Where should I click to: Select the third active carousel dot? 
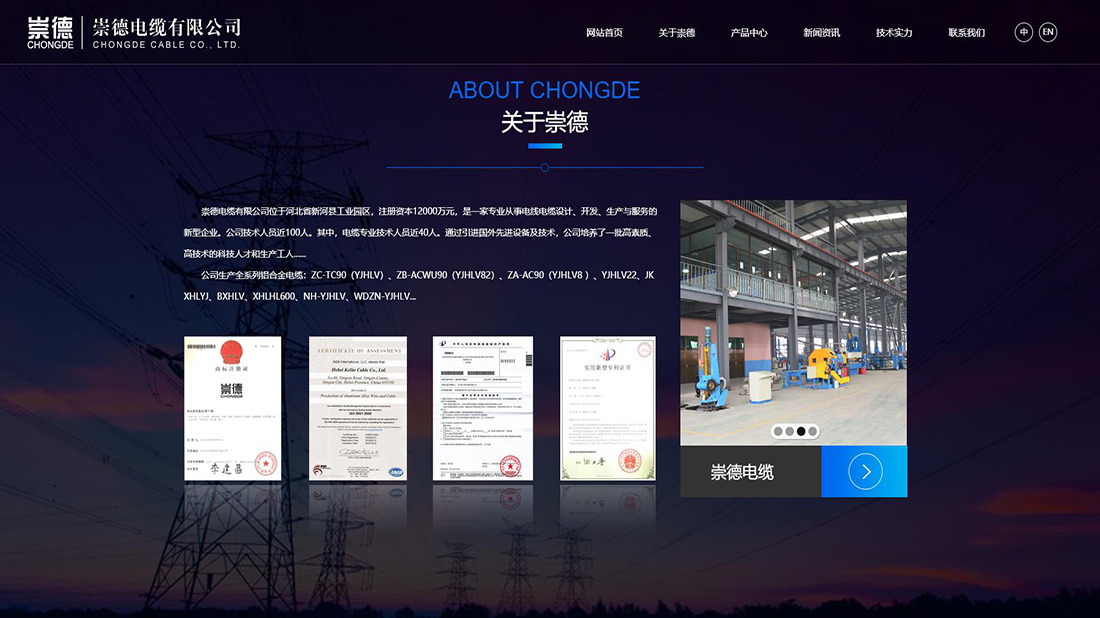(x=800, y=431)
